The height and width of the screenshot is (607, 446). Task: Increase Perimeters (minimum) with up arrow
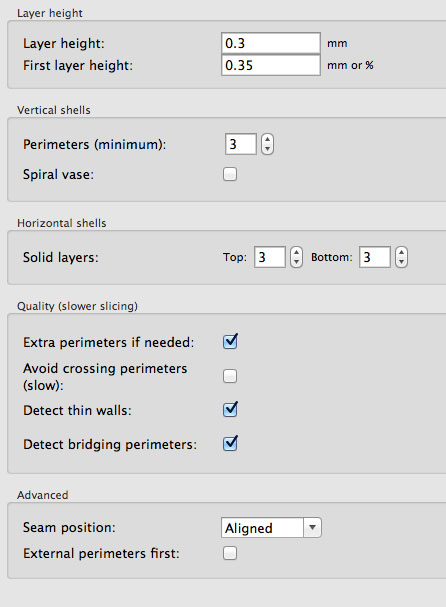pyautogui.click(x=267, y=139)
